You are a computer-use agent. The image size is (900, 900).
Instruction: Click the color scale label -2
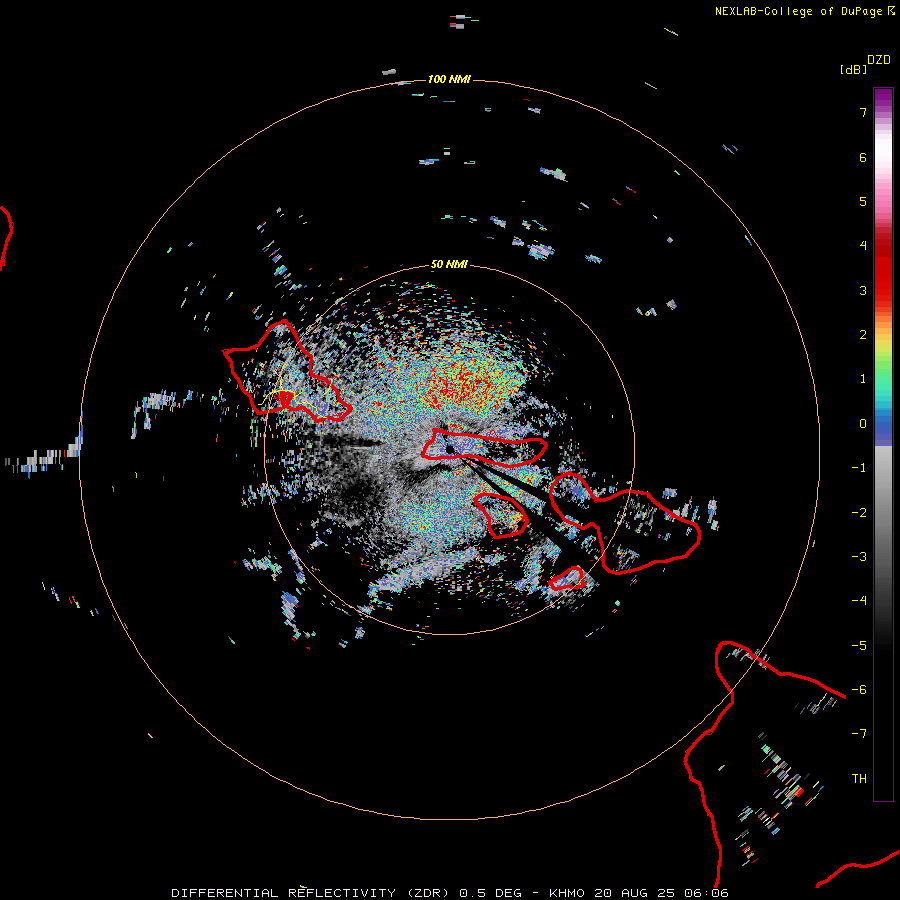click(x=859, y=513)
